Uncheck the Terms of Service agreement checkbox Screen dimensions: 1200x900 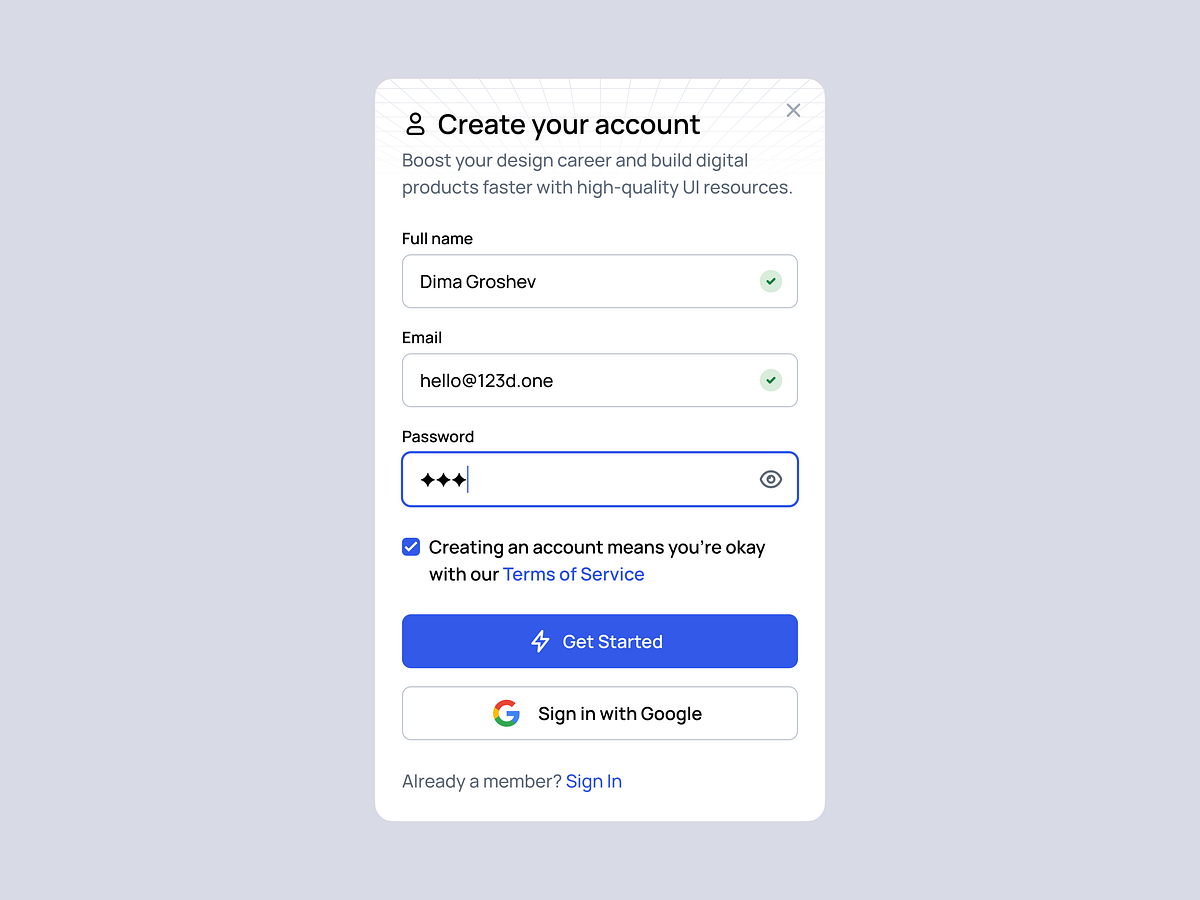[x=411, y=546]
